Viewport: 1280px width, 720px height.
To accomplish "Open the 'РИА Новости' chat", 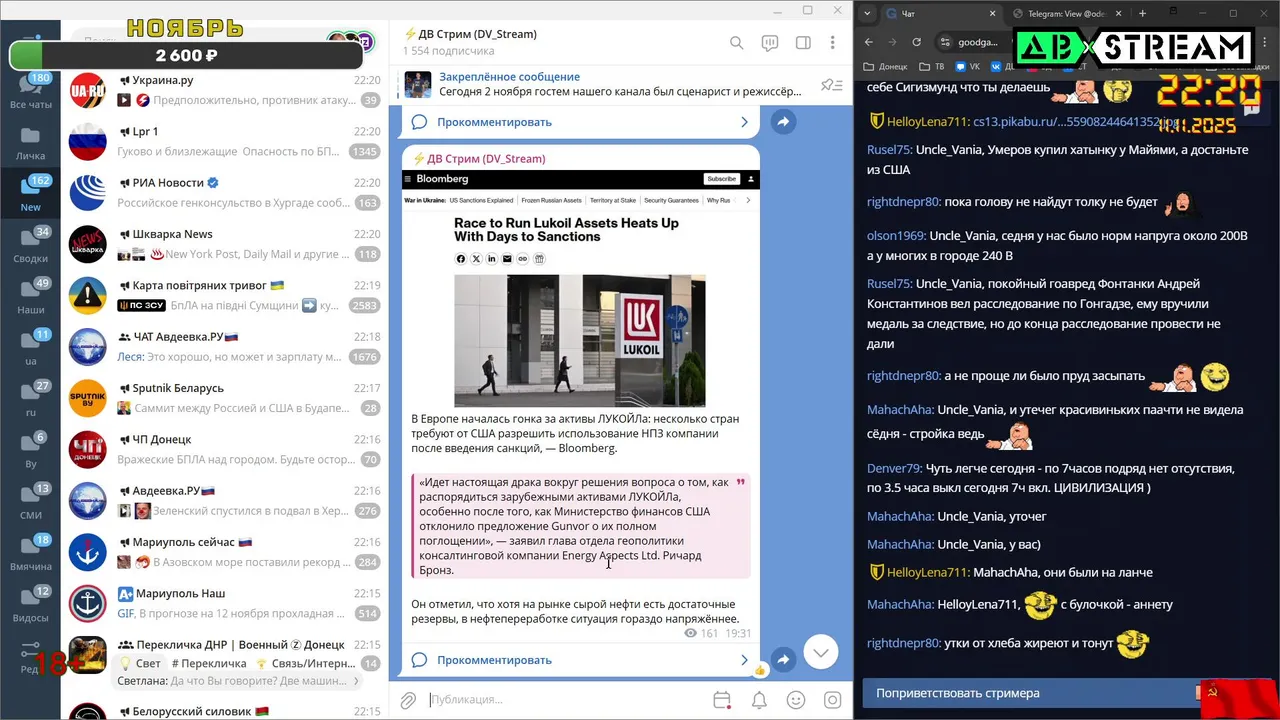I will pyautogui.click(x=225, y=192).
